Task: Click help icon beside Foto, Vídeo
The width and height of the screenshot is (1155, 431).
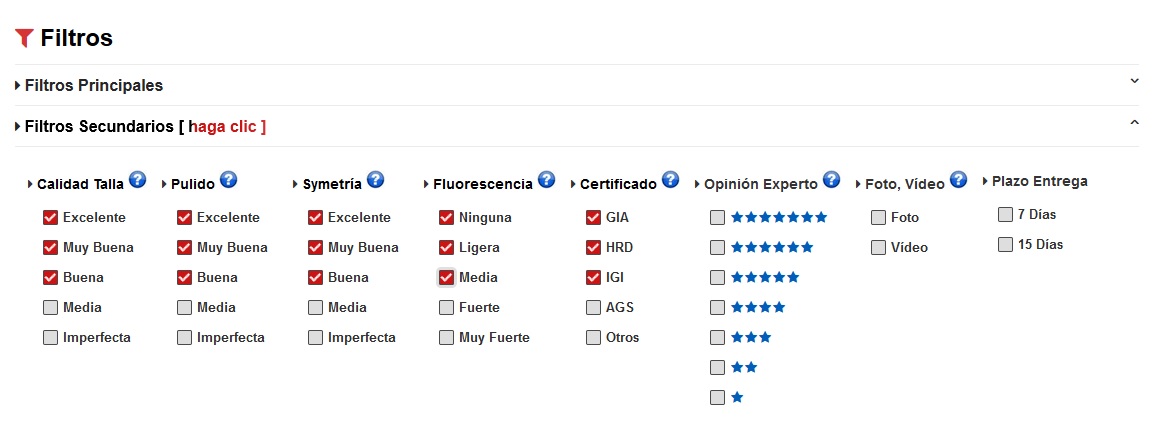Action: pyautogui.click(x=958, y=180)
